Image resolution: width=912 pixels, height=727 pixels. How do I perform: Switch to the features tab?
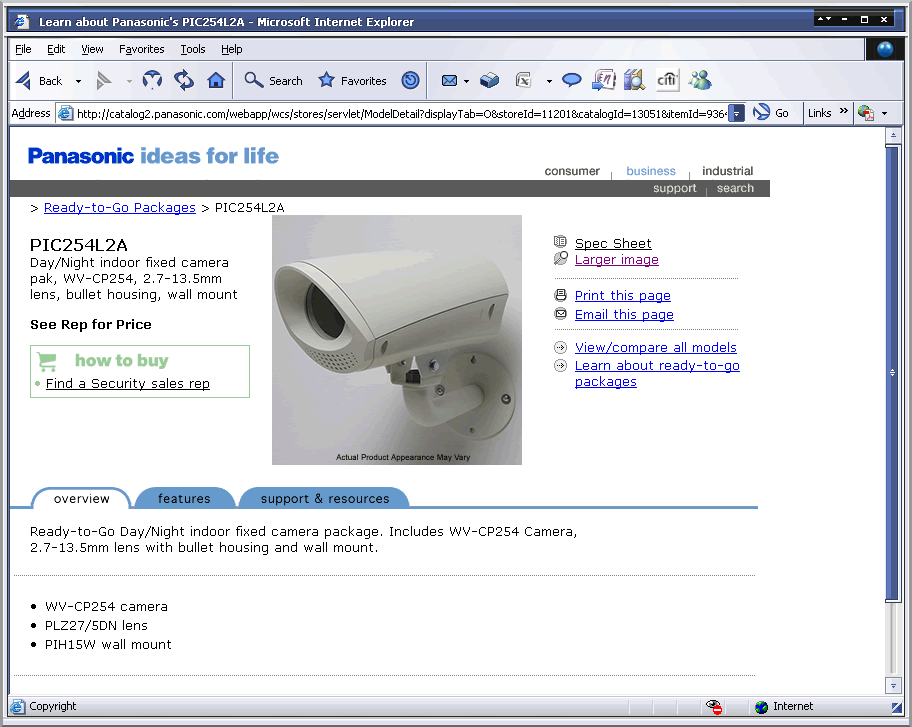tap(184, 498)
